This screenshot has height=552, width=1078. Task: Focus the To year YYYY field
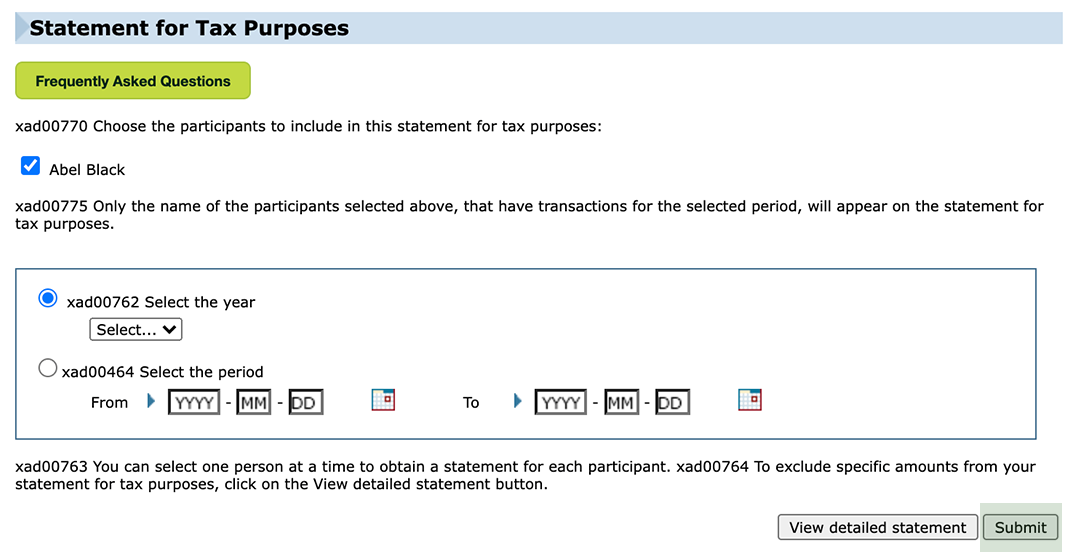(x=561, y=403)
